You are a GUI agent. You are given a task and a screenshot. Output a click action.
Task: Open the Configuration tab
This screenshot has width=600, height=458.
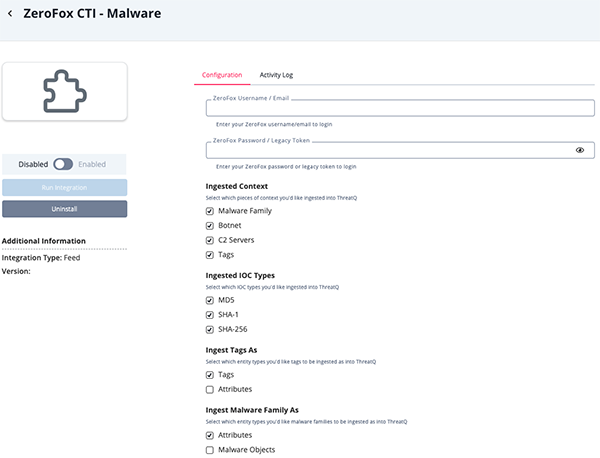coord(222,75)
